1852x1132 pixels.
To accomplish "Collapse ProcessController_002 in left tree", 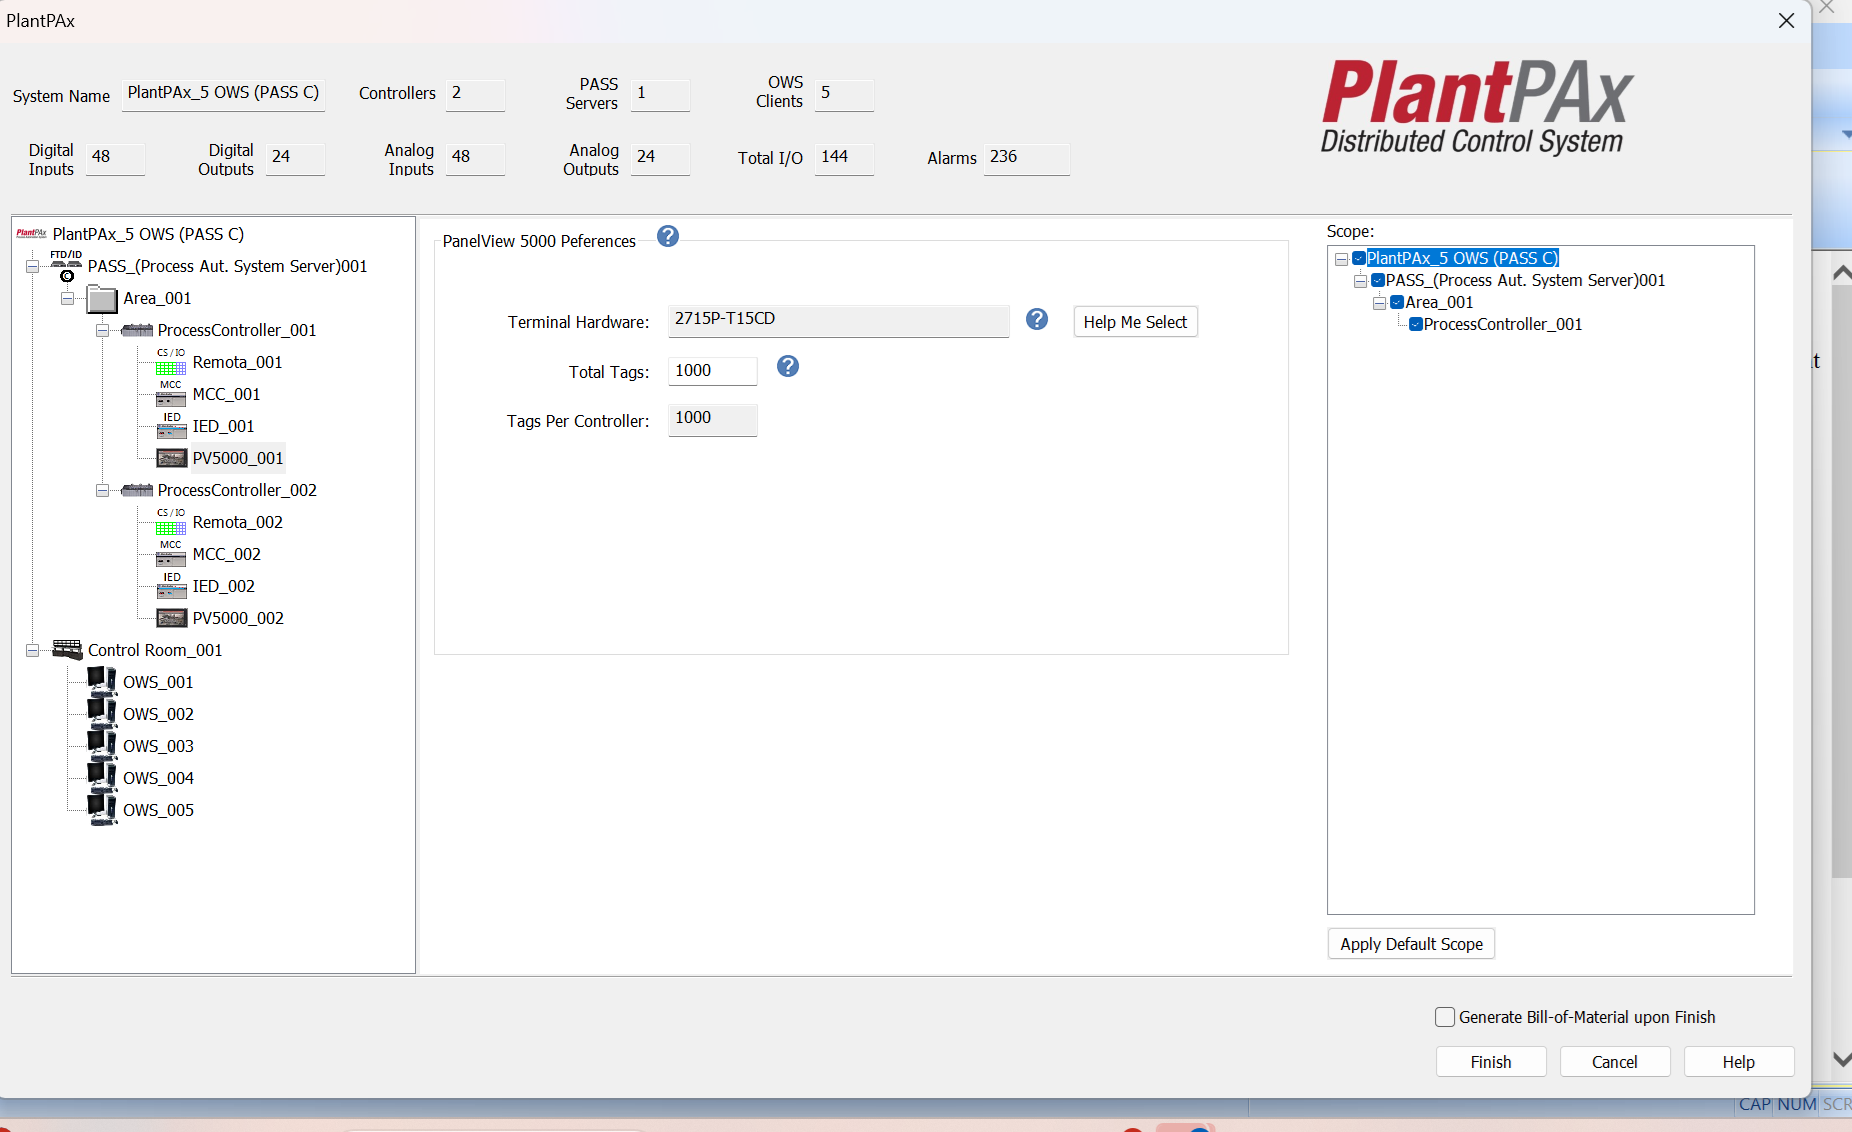I will (x=102, y=490).
